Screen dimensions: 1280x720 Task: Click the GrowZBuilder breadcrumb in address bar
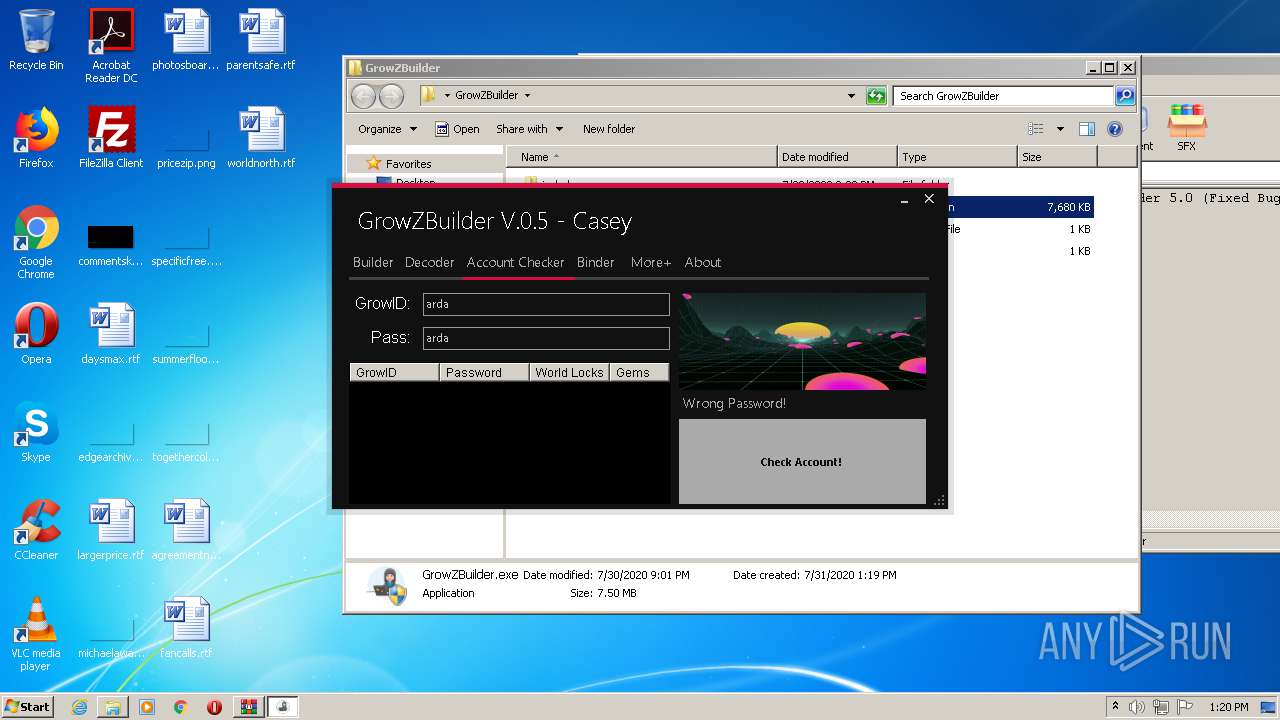(486, 96)
